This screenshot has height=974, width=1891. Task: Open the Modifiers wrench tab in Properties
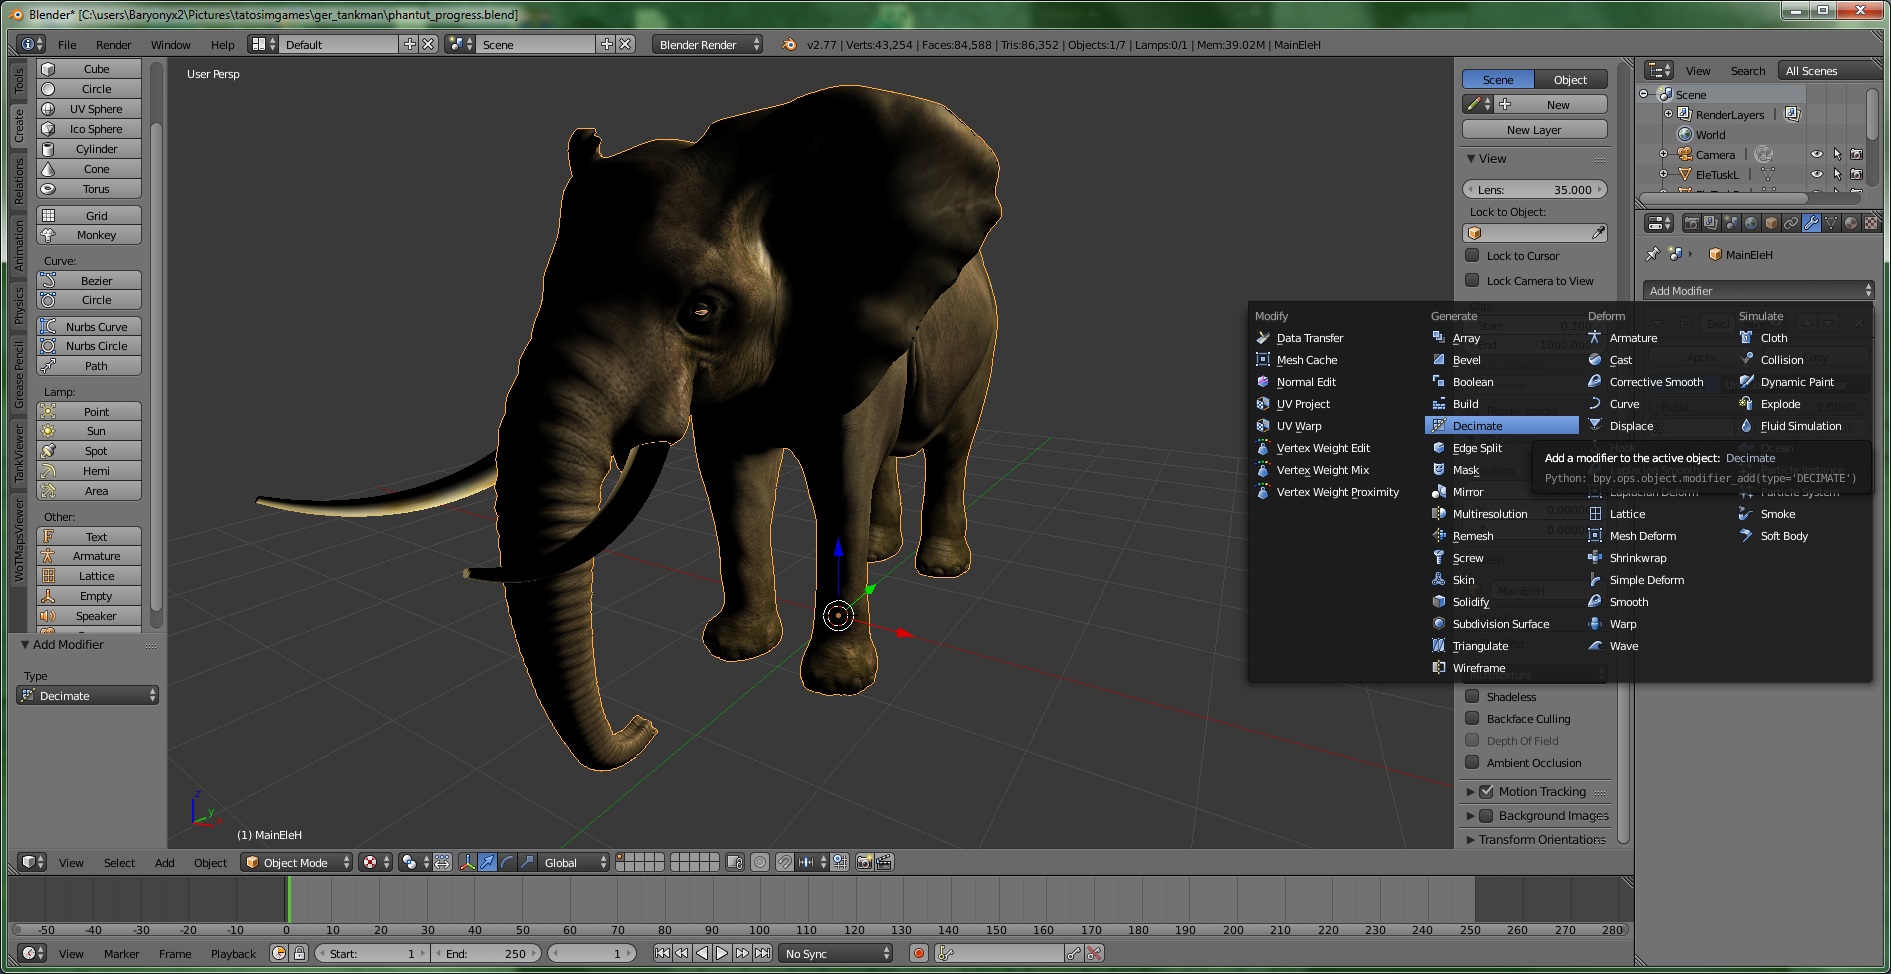(x=1811, y=223)
